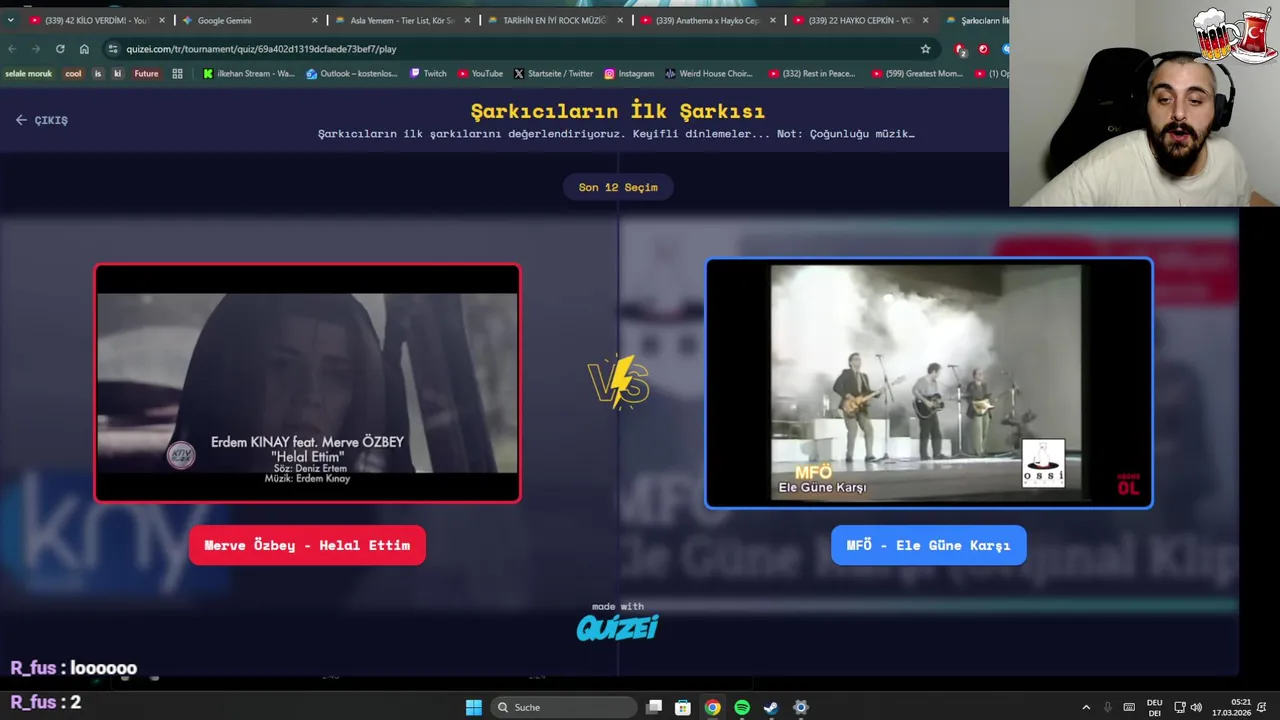Open the Twitch bookmark
Viewport: 1280px width, 720px height.
click(428, 73)
